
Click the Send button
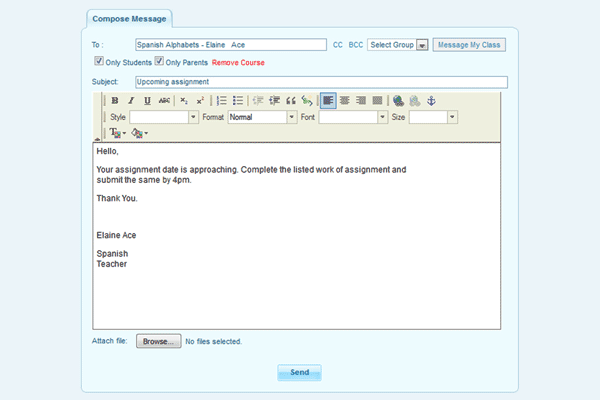(299, 372)
